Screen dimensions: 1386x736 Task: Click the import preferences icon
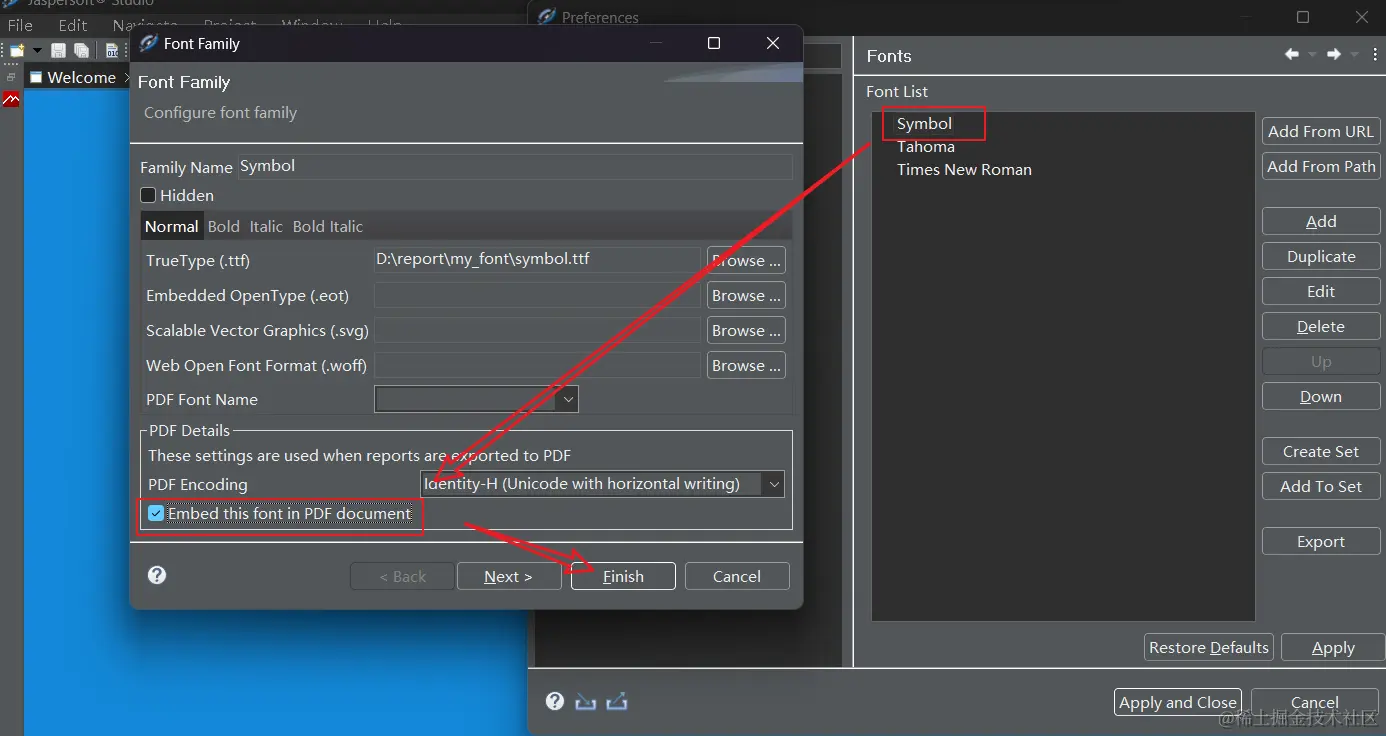coord(586,702)
